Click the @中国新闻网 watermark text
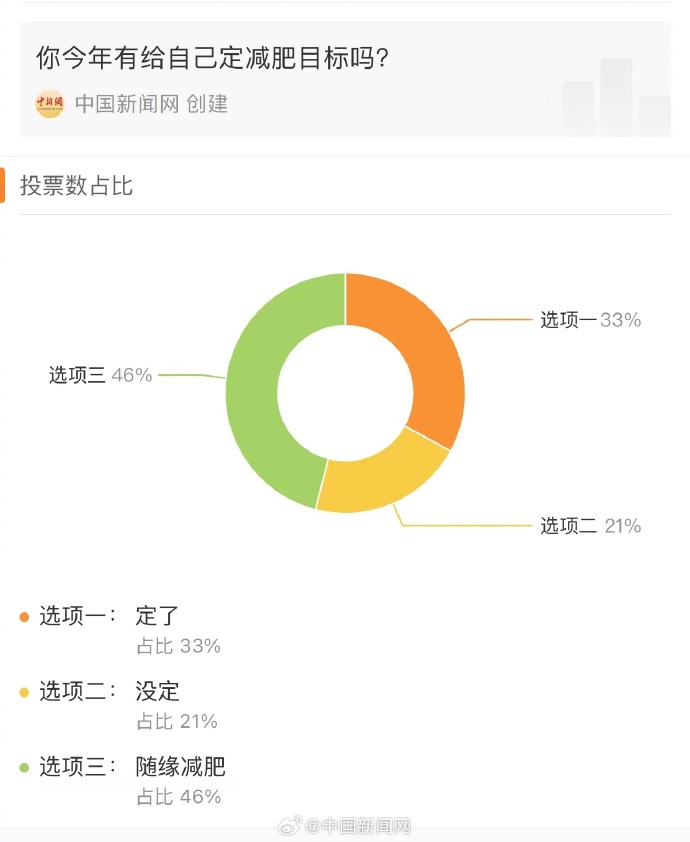 click(x=358, y=825)
